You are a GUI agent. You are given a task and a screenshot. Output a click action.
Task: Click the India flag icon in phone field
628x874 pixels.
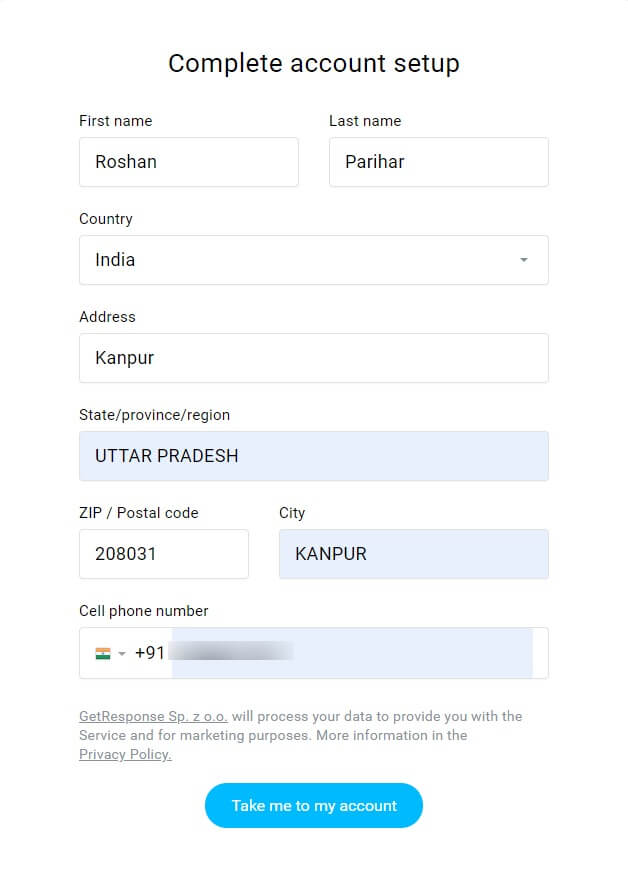(x=103, y=653)
